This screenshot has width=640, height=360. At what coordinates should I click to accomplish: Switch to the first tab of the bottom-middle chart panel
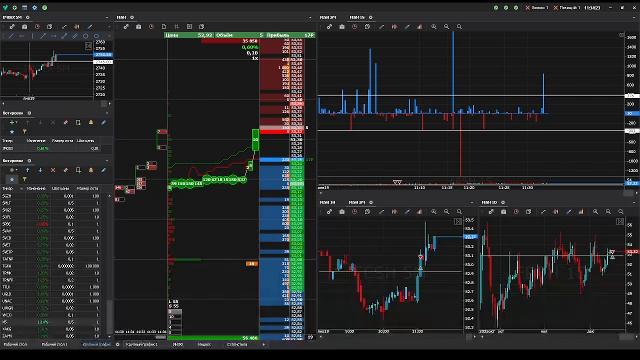[x=327, y=202]
